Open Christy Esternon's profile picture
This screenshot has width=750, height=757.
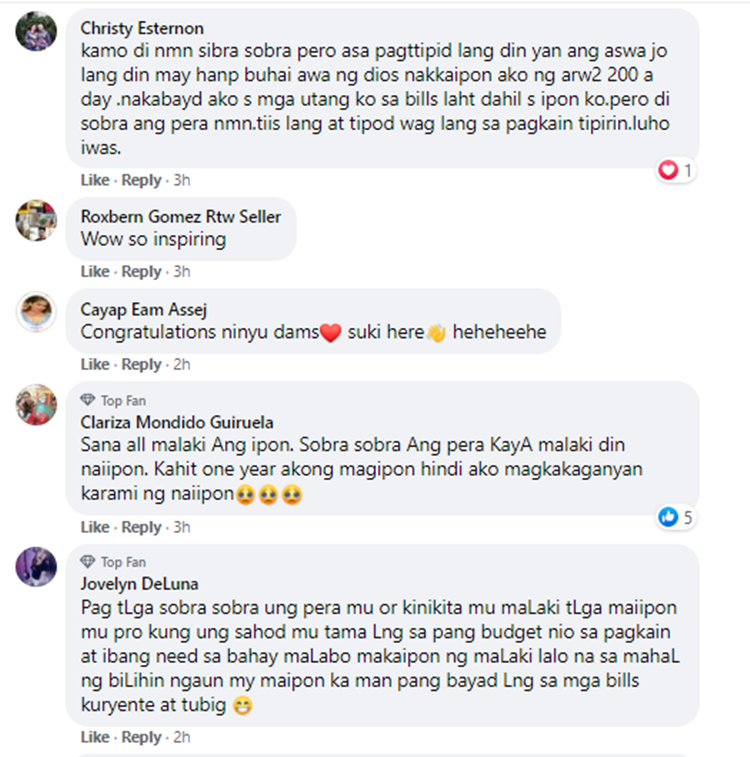[36, 31]
